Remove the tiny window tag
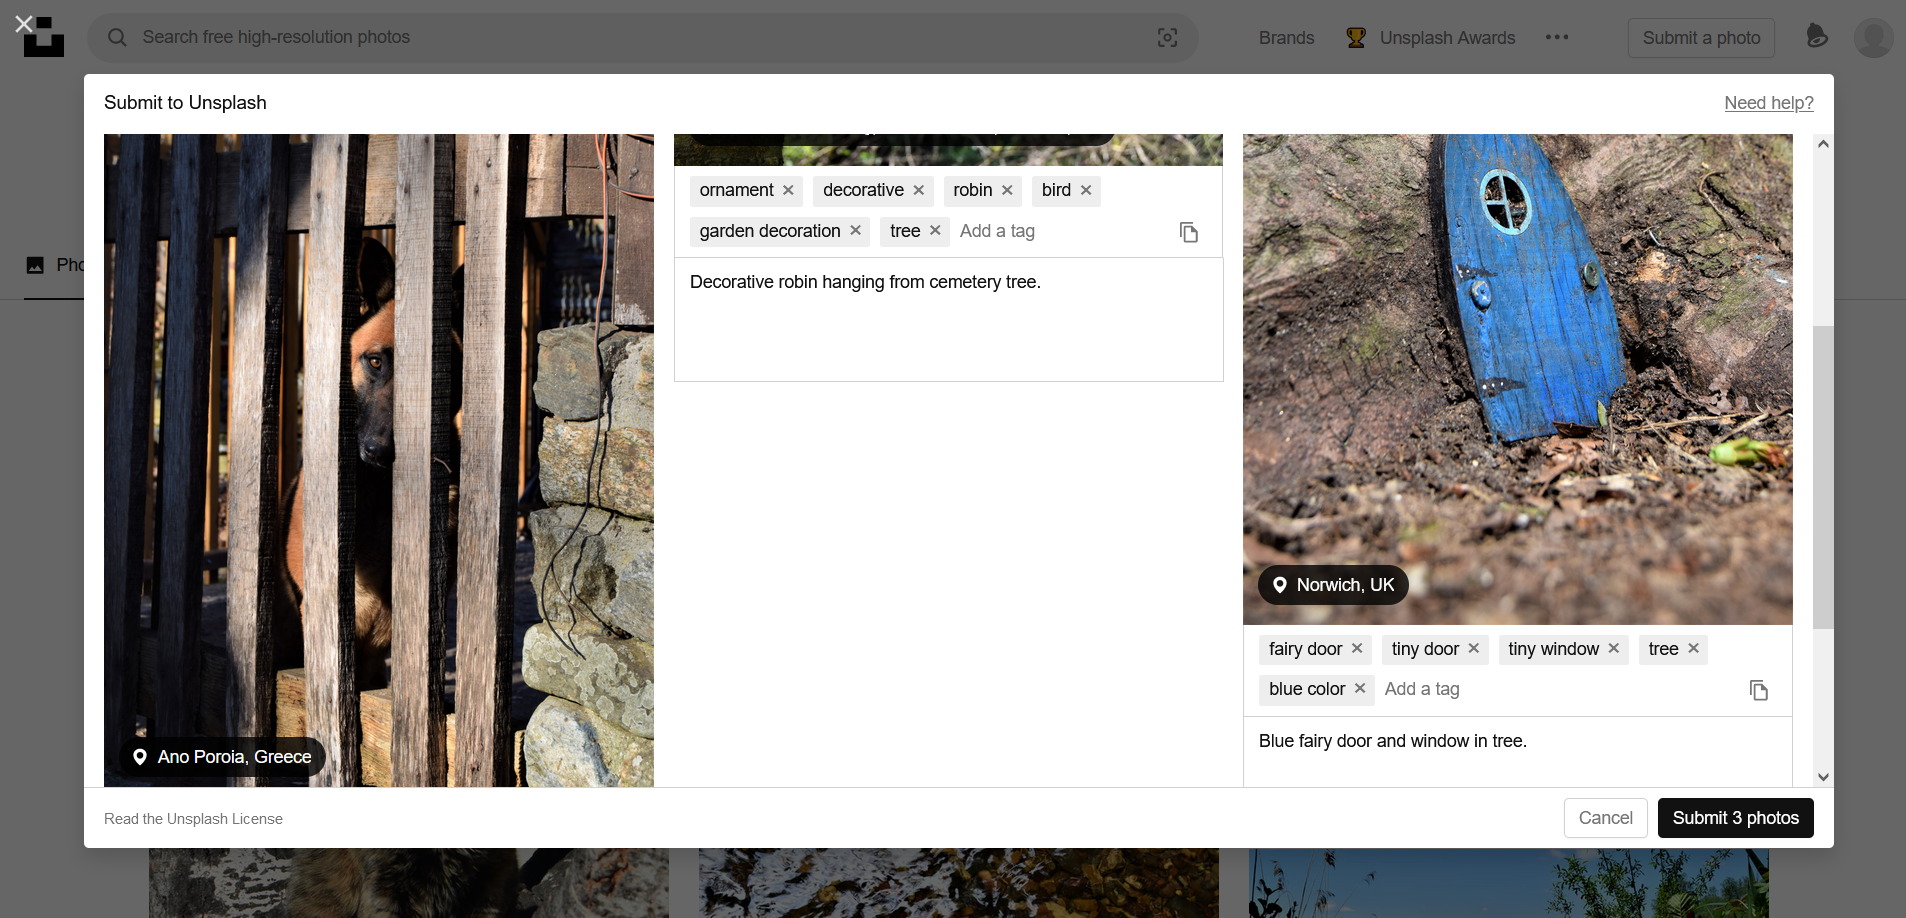1906x918 pixels. click(1613, 648)
